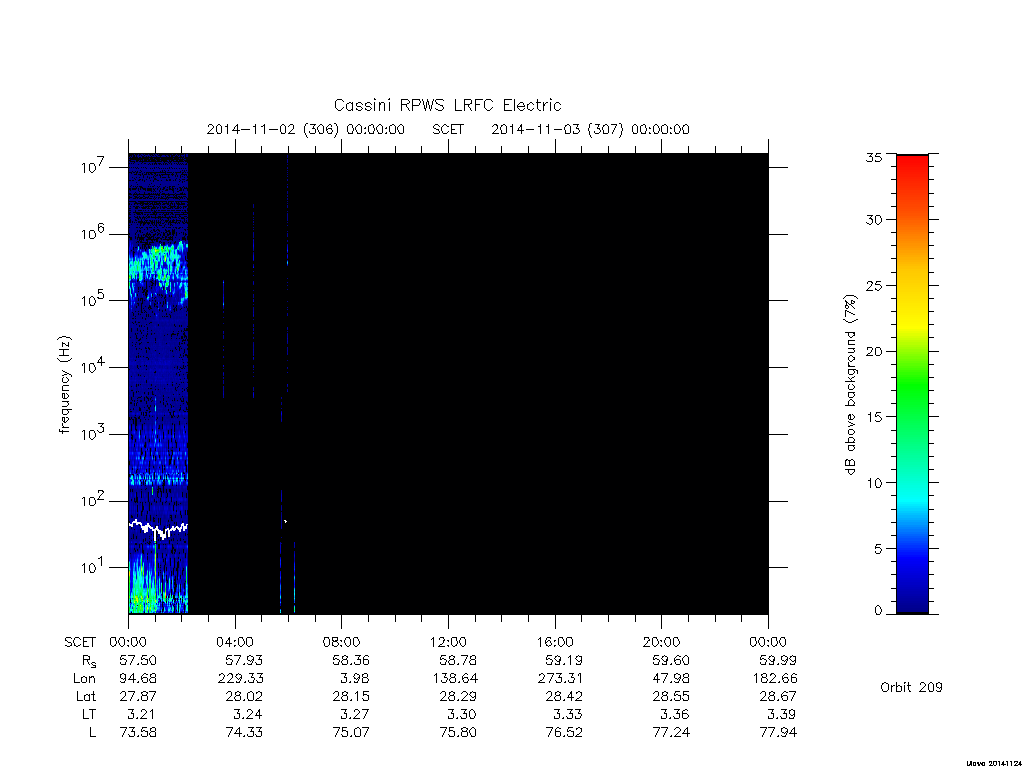Click the SCET label between the header dates
Screen dimensions: 1024x768
(448, 129)
